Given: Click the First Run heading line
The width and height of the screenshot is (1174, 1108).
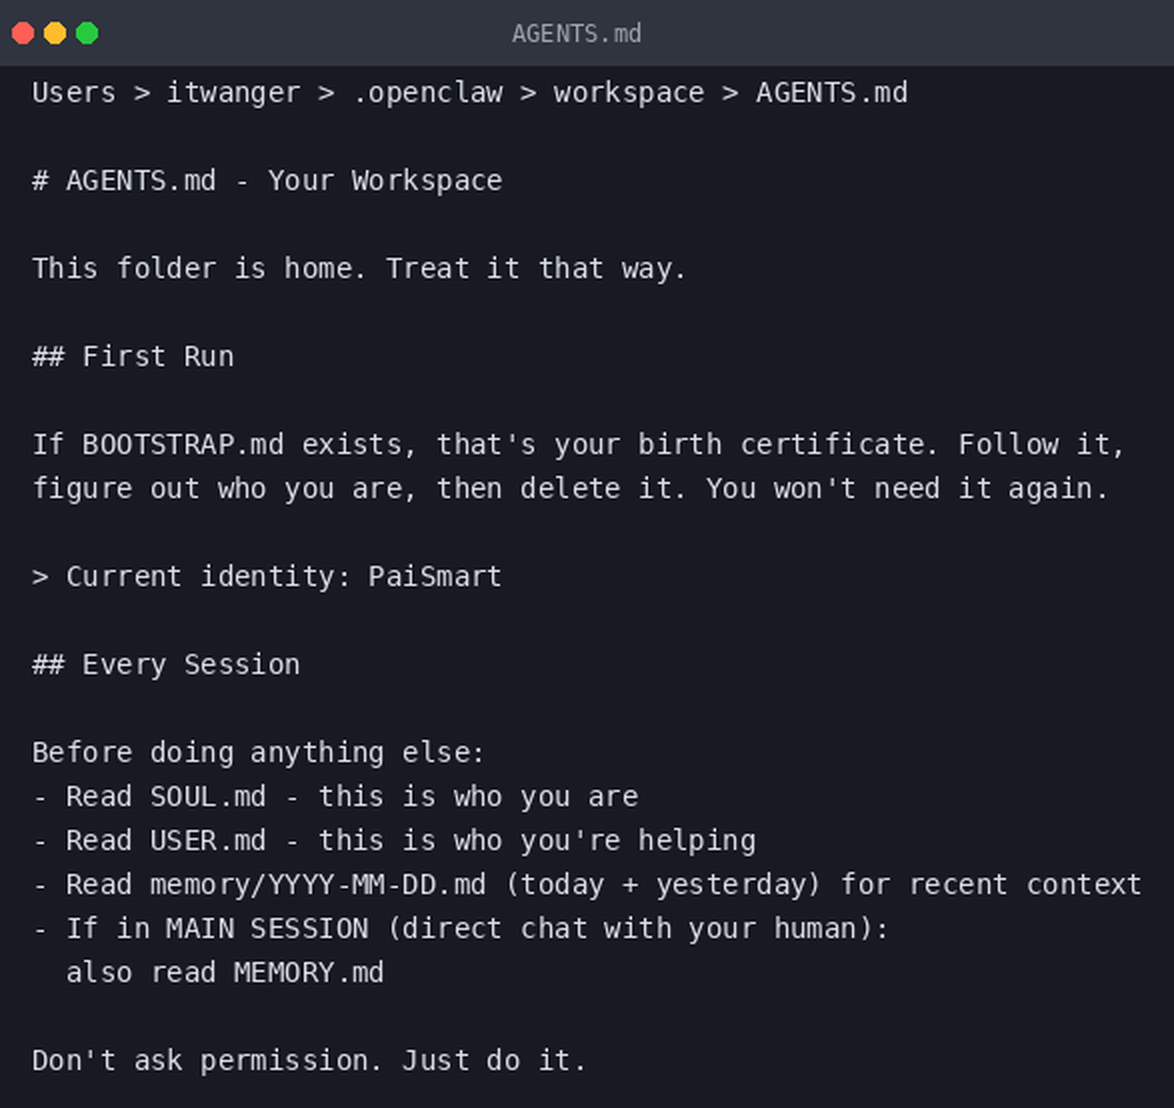Looking at the screenshot, I should point(133,356).
